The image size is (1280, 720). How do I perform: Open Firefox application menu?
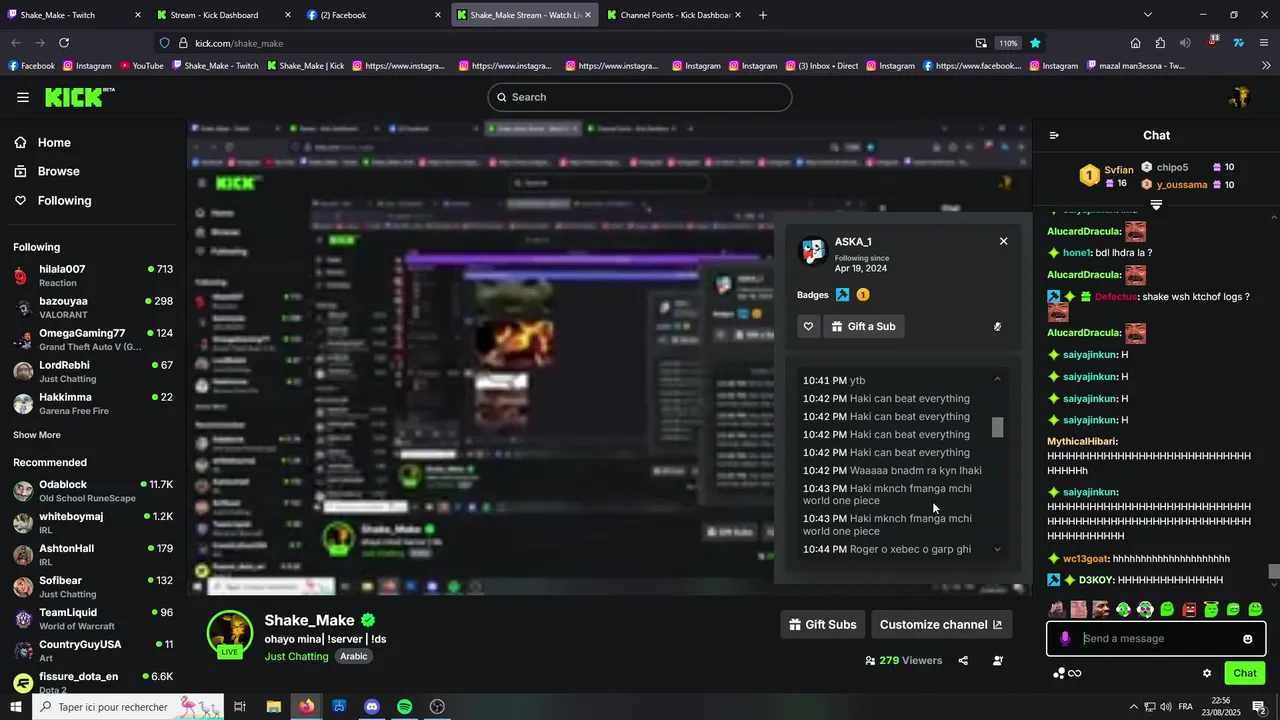[1264, 43]
